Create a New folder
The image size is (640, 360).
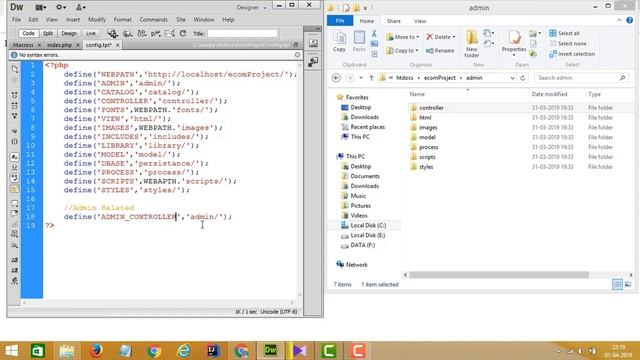click(471, 44)
